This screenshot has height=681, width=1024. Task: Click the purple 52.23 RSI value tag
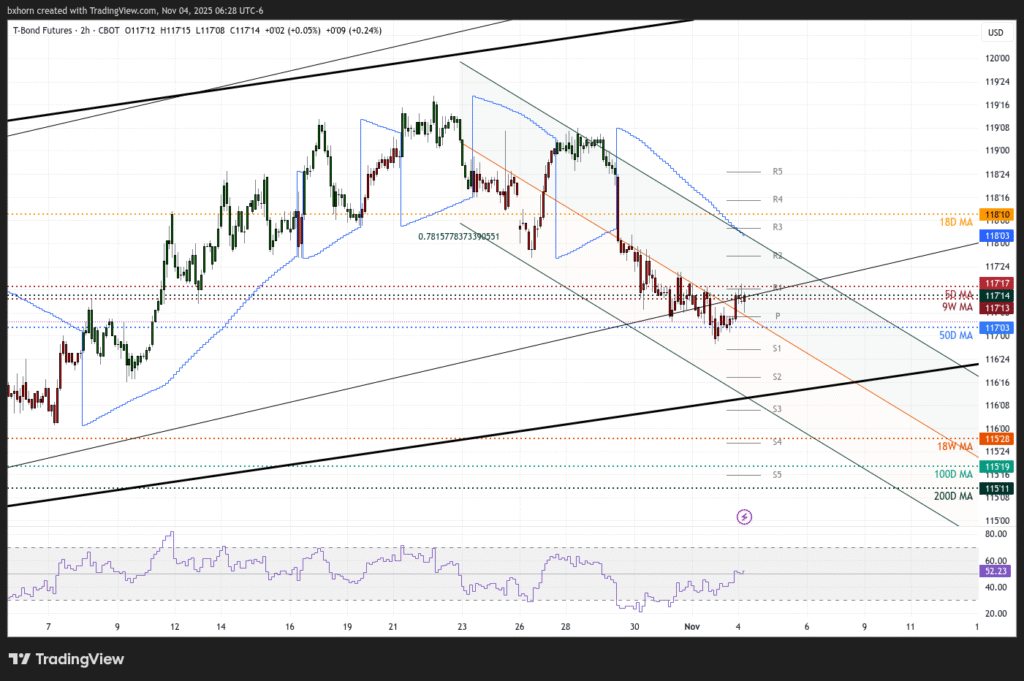click(x=995, y=571)
